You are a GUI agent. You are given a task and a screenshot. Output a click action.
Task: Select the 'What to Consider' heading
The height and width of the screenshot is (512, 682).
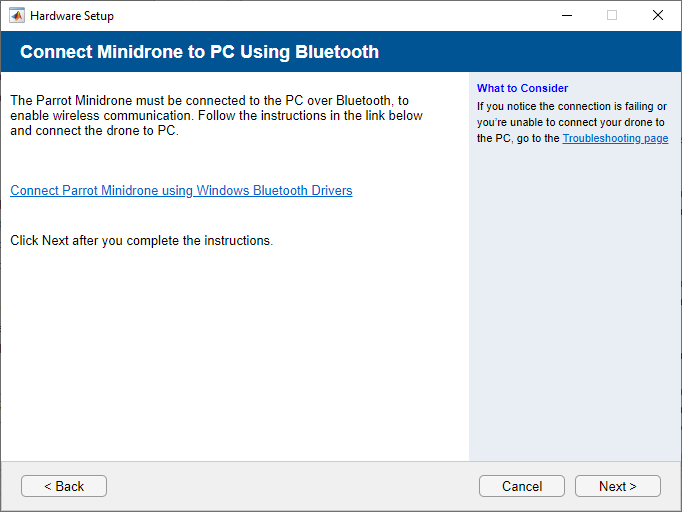[522, 88]
